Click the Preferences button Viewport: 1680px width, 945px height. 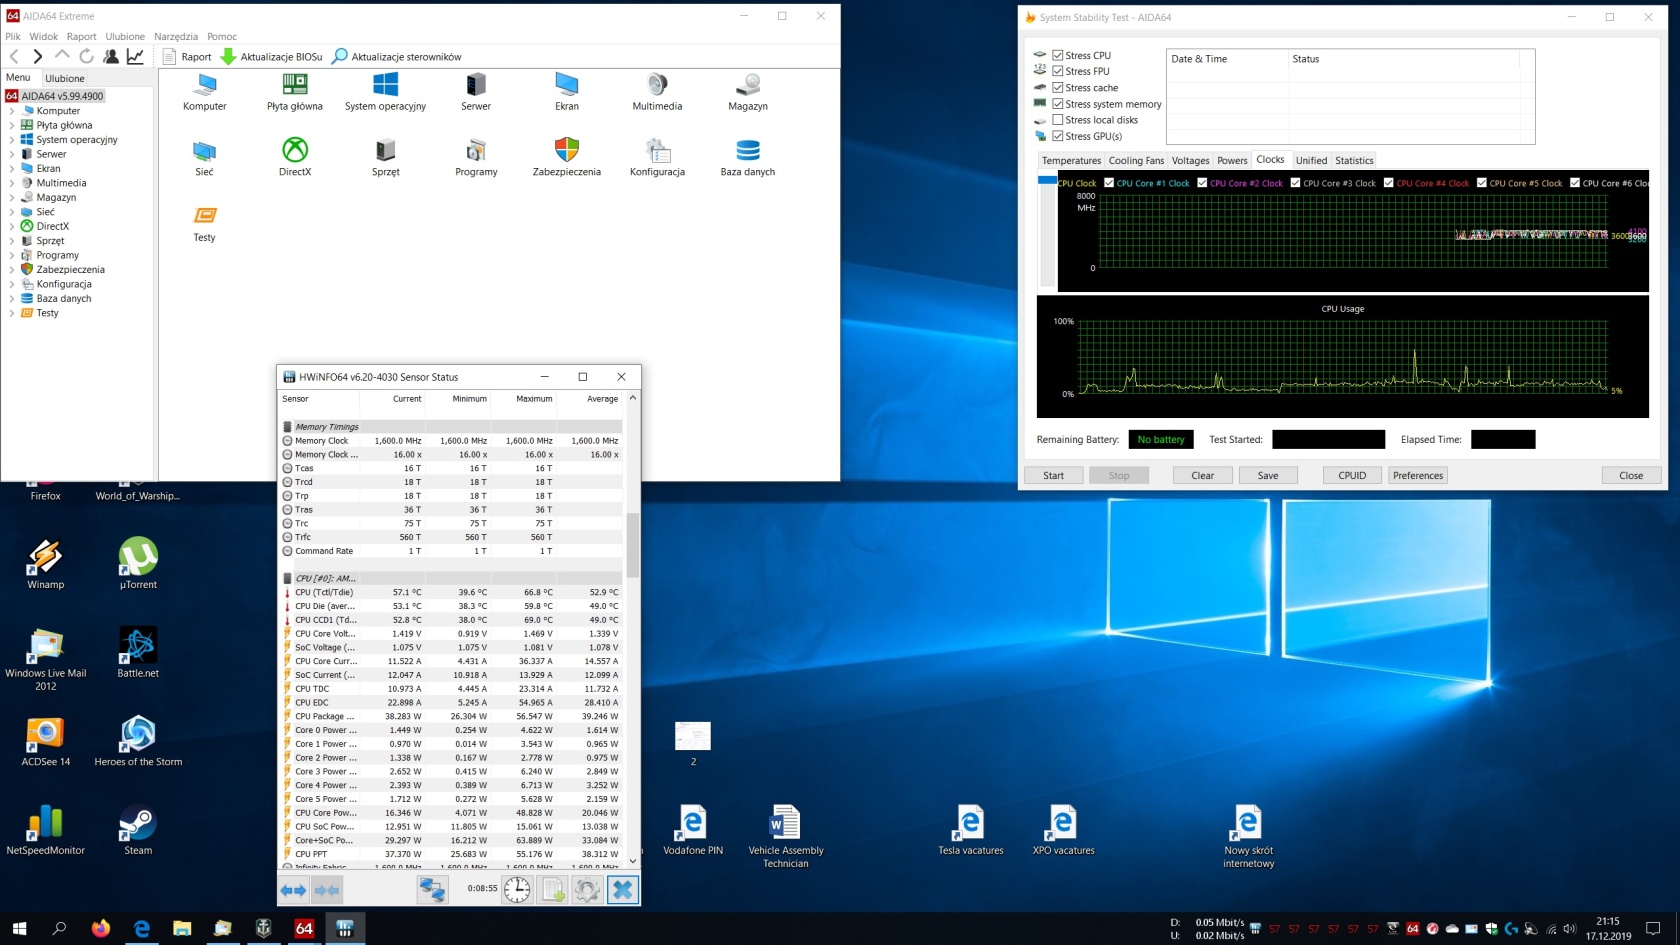[x=1417, y=476]
